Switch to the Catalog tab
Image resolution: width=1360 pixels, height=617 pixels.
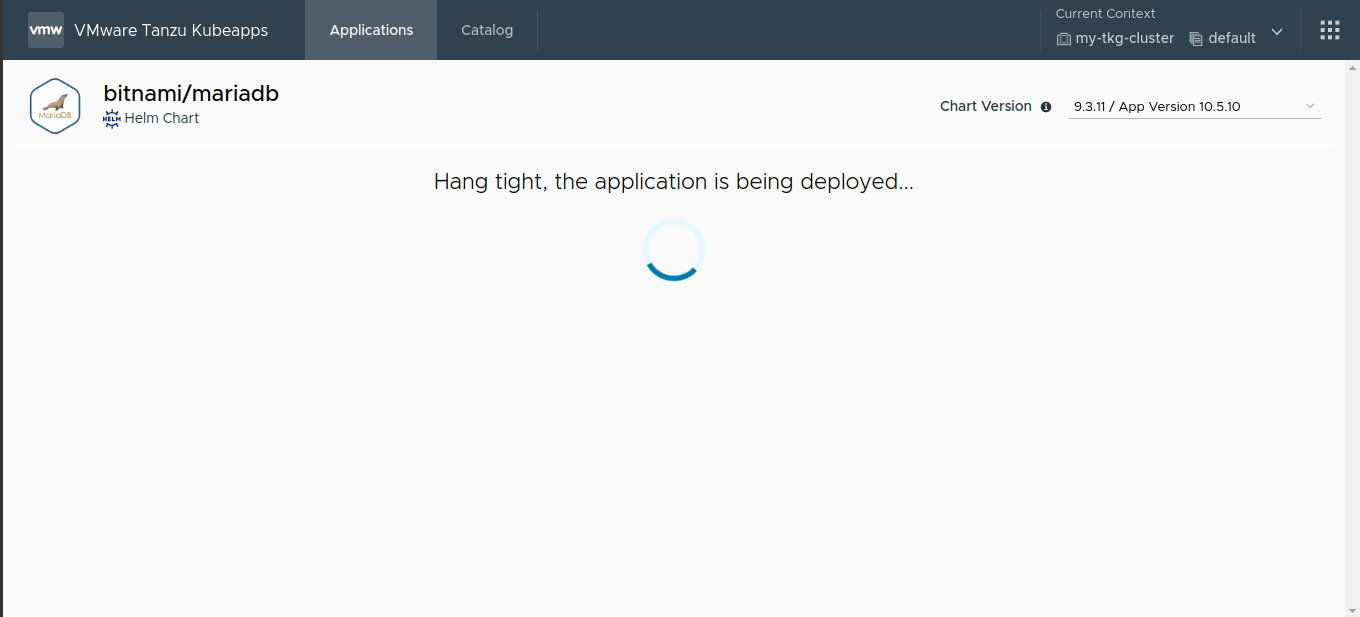(x=487, y=30)
